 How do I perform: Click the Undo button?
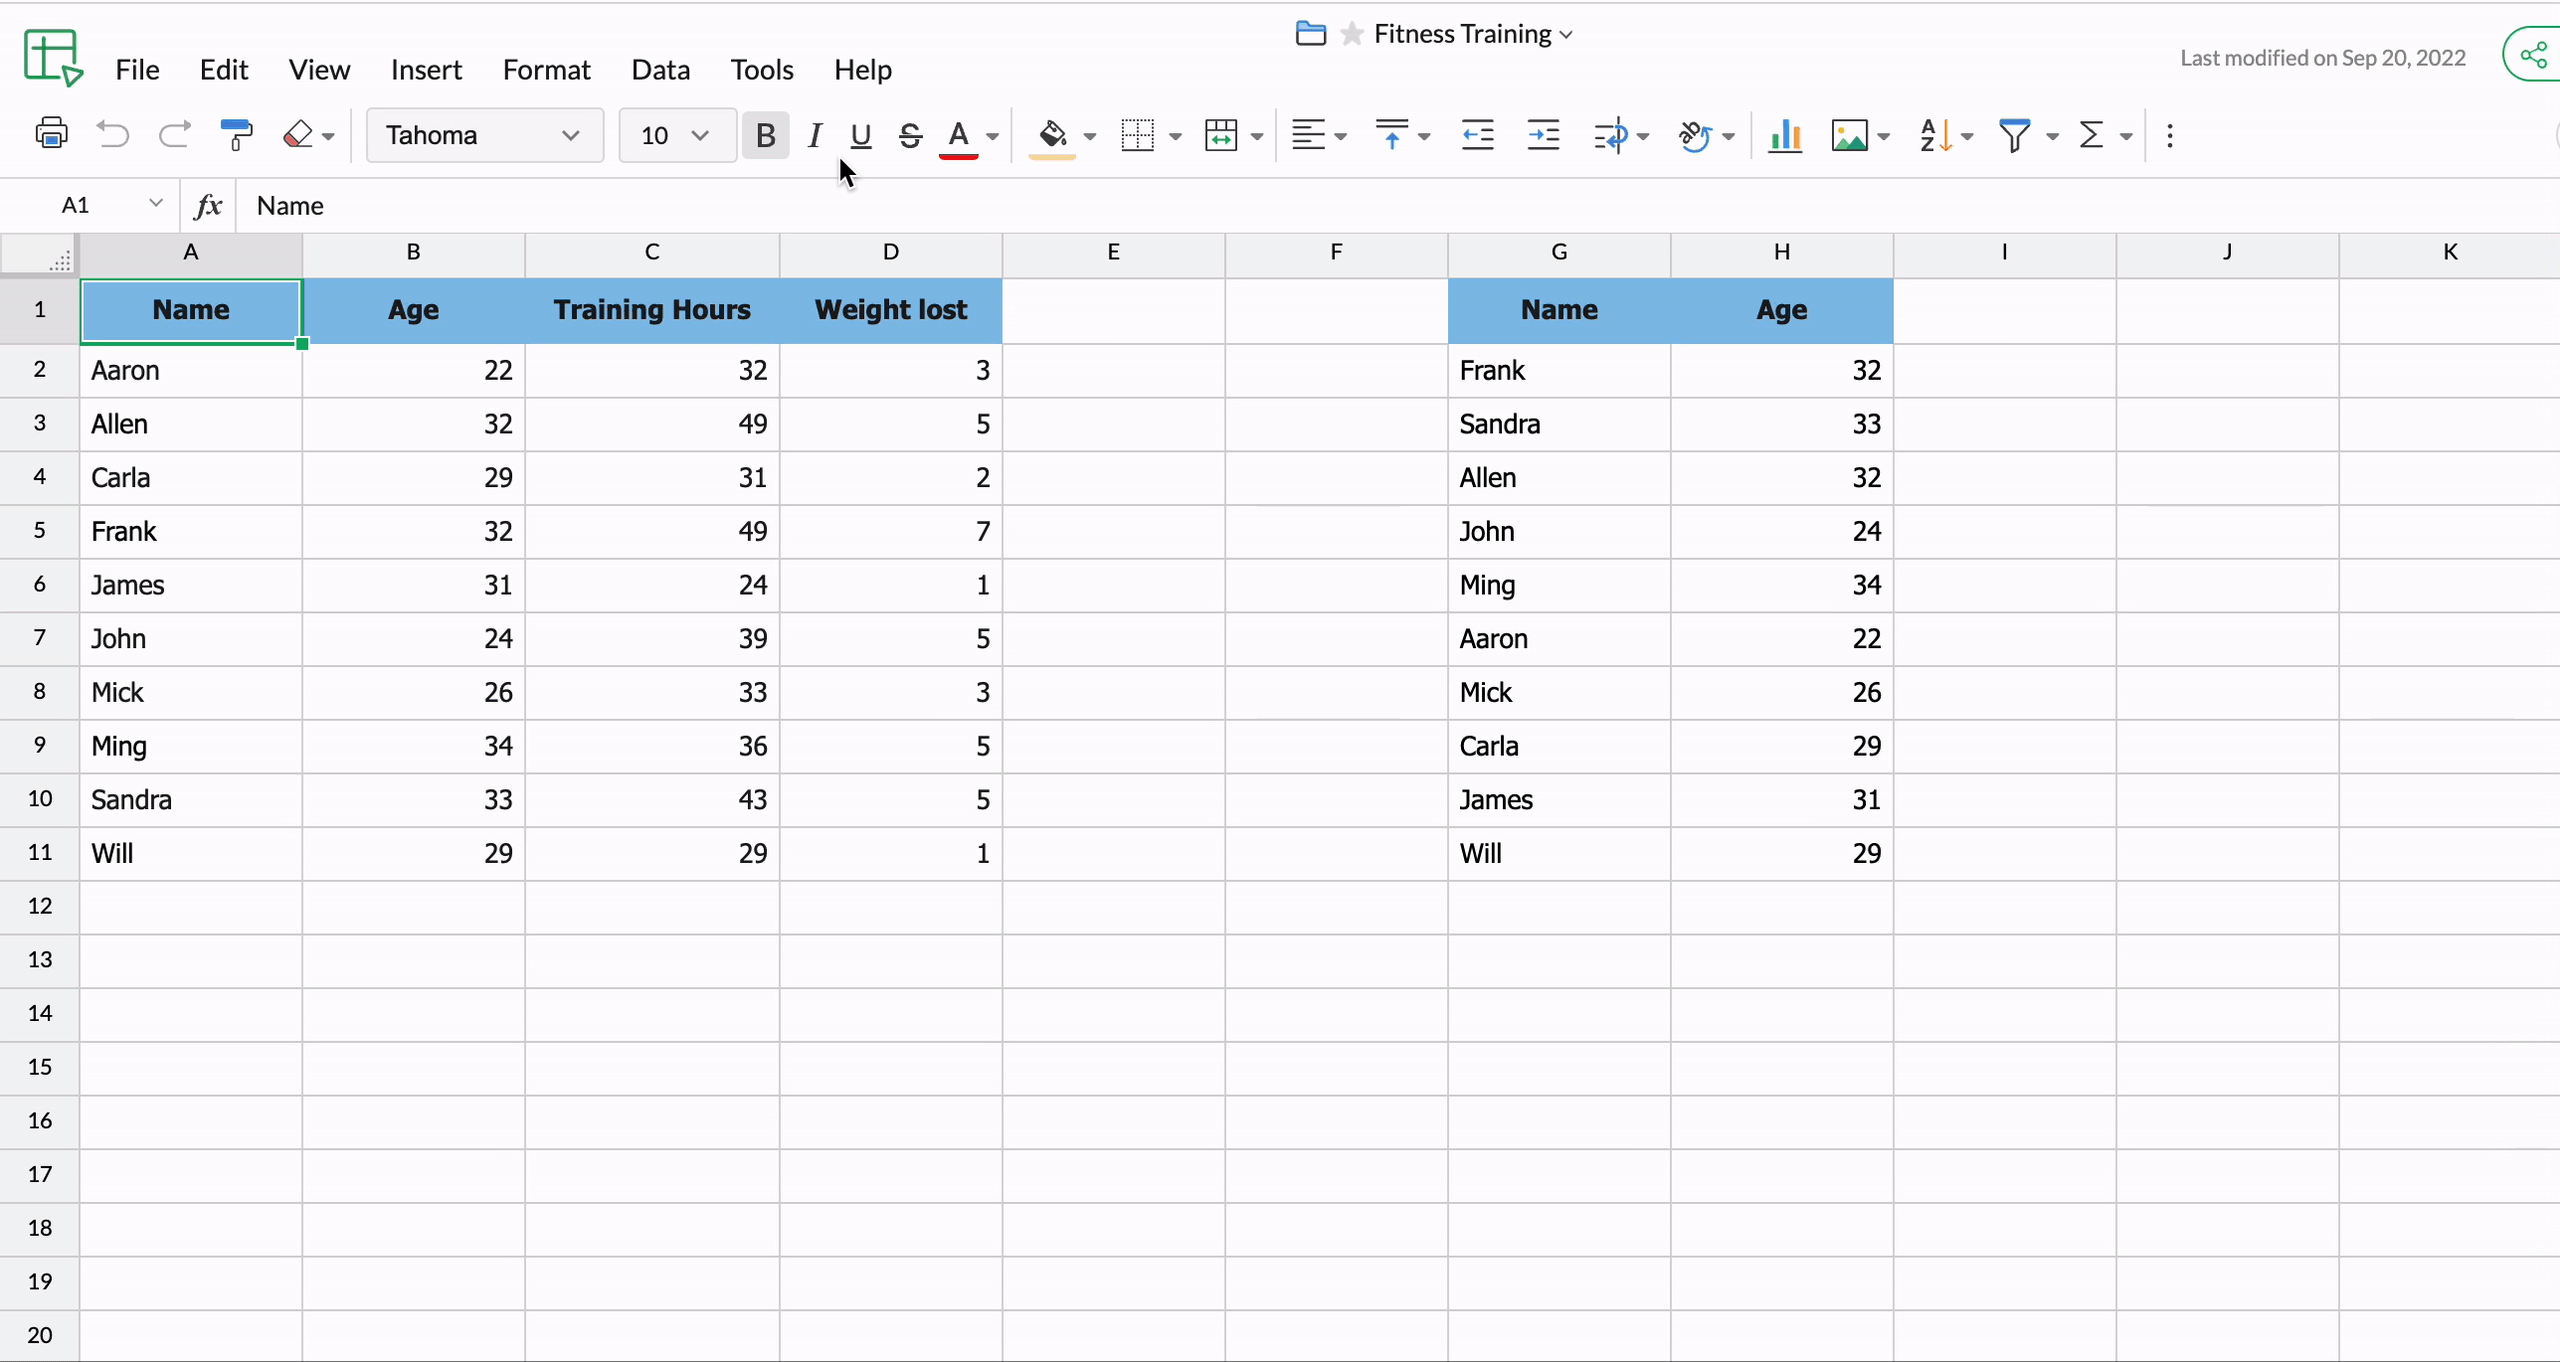[113, 134]
